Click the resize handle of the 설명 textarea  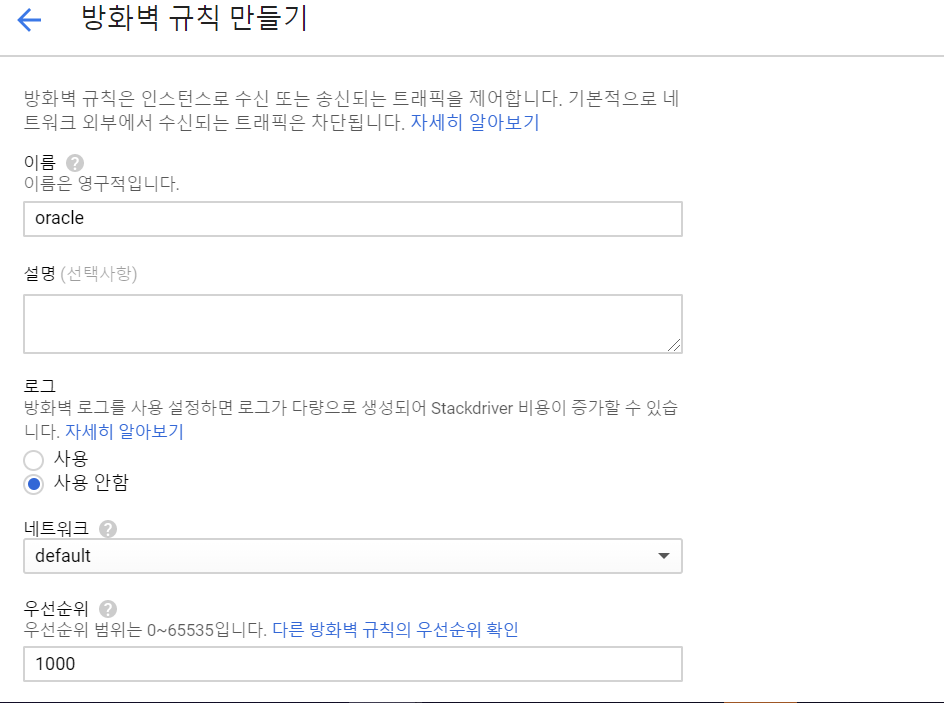click(675, 345)
